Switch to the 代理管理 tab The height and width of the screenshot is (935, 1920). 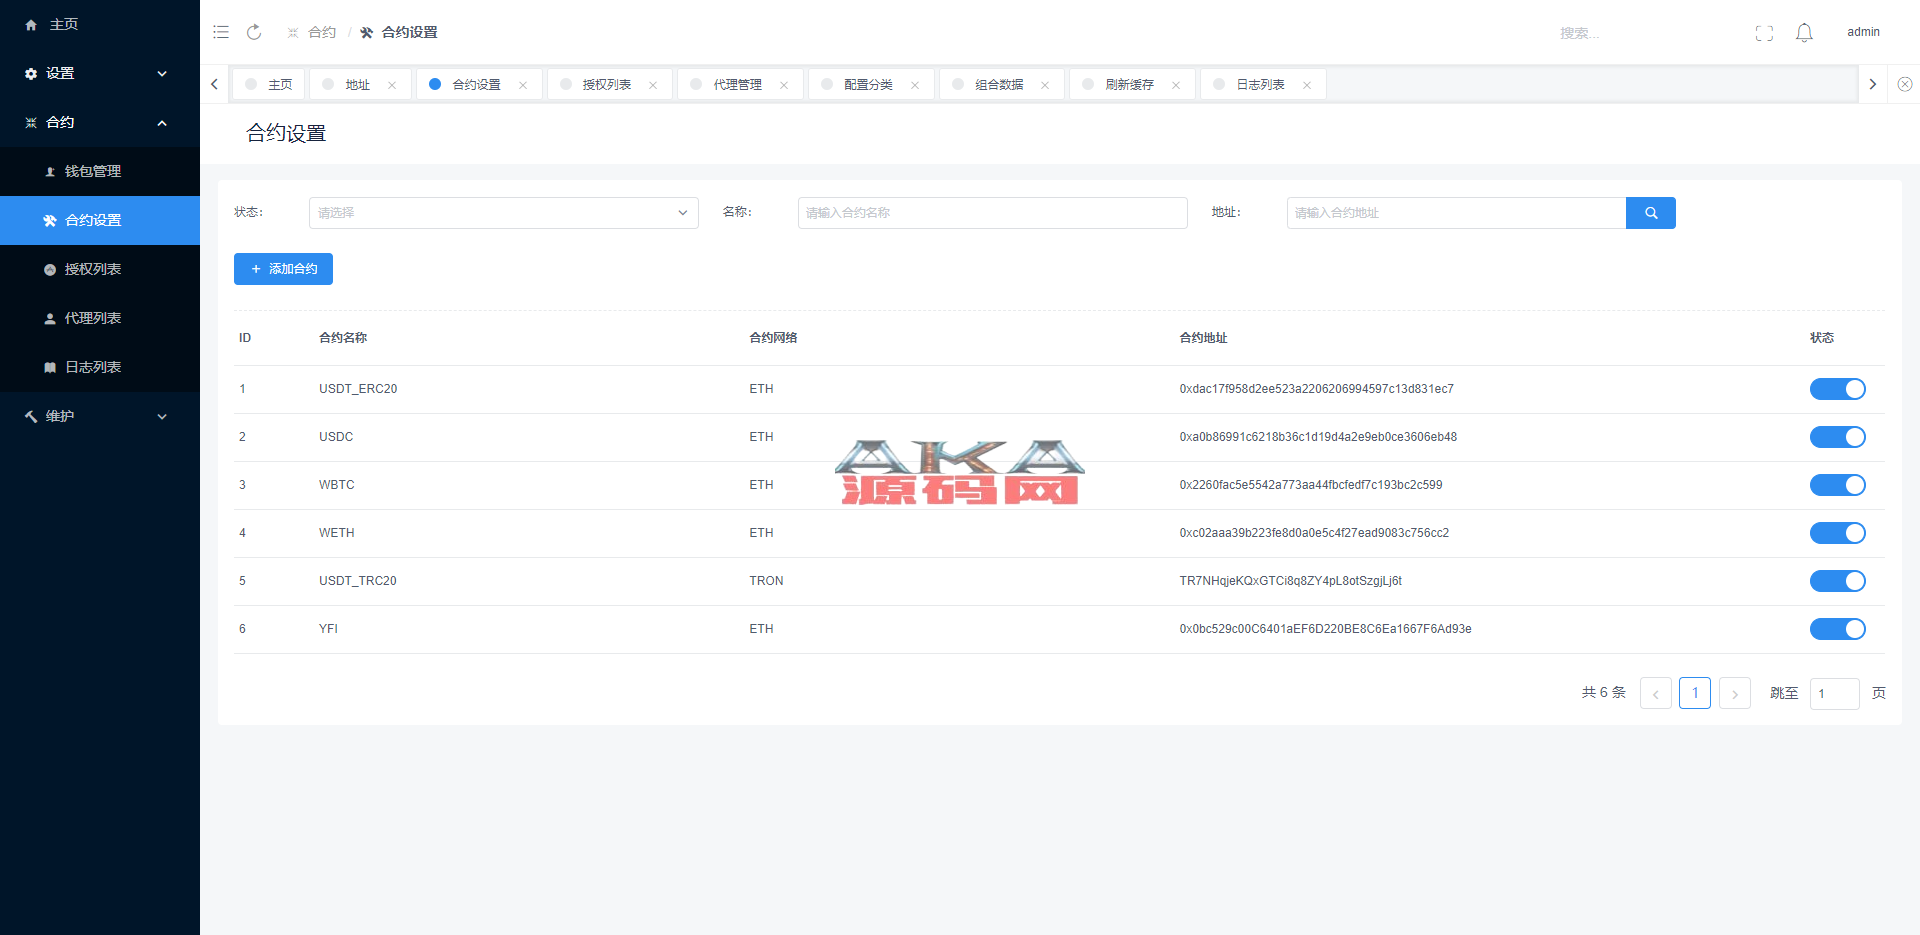click(737, 85)
